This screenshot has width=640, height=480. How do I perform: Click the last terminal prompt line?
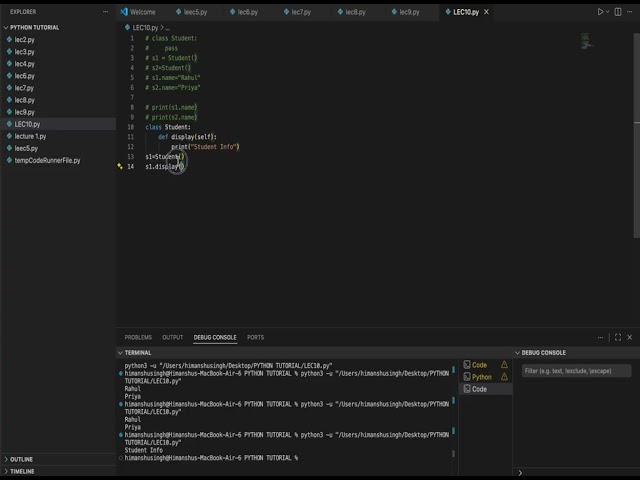coord(211,458)
